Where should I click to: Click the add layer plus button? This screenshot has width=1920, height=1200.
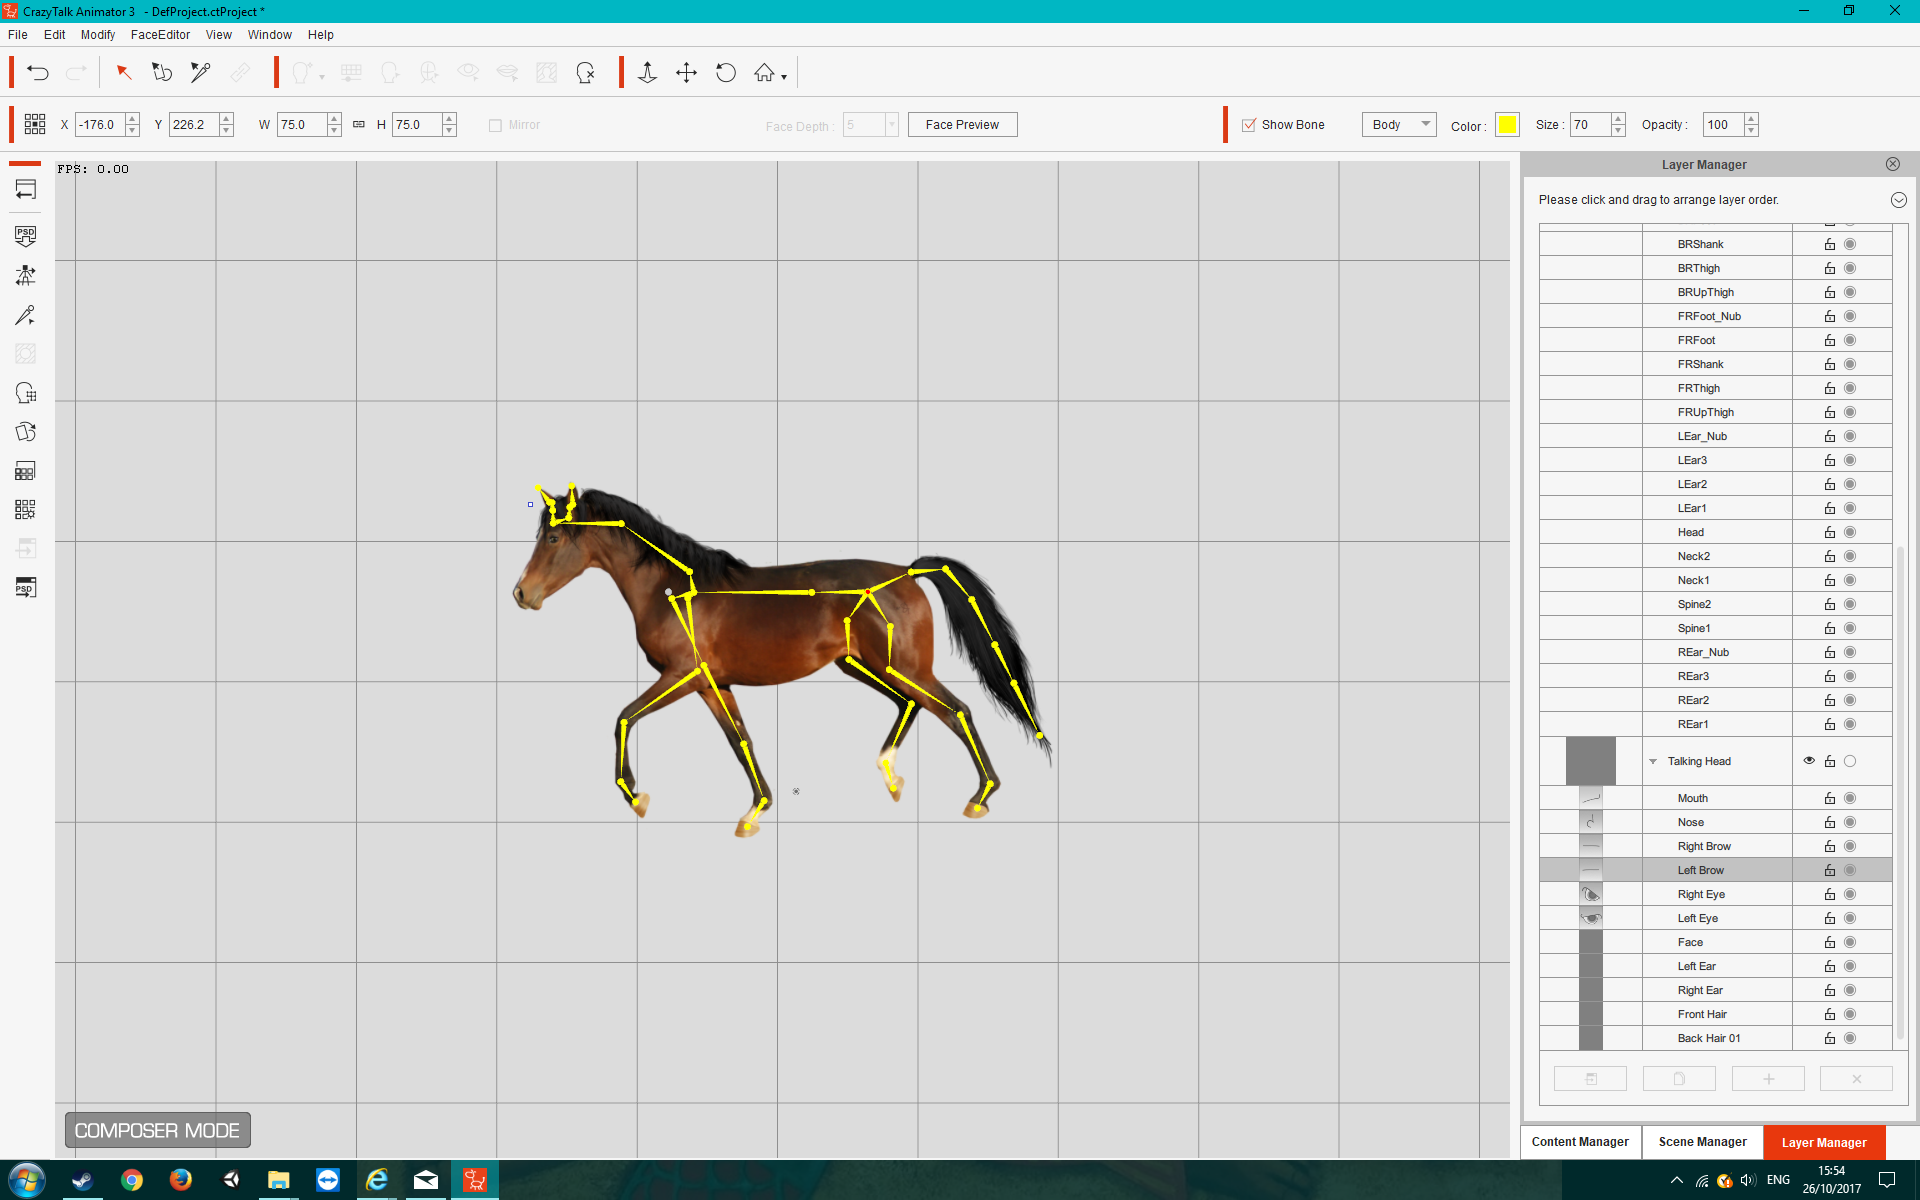[x=1768, y=1079]
